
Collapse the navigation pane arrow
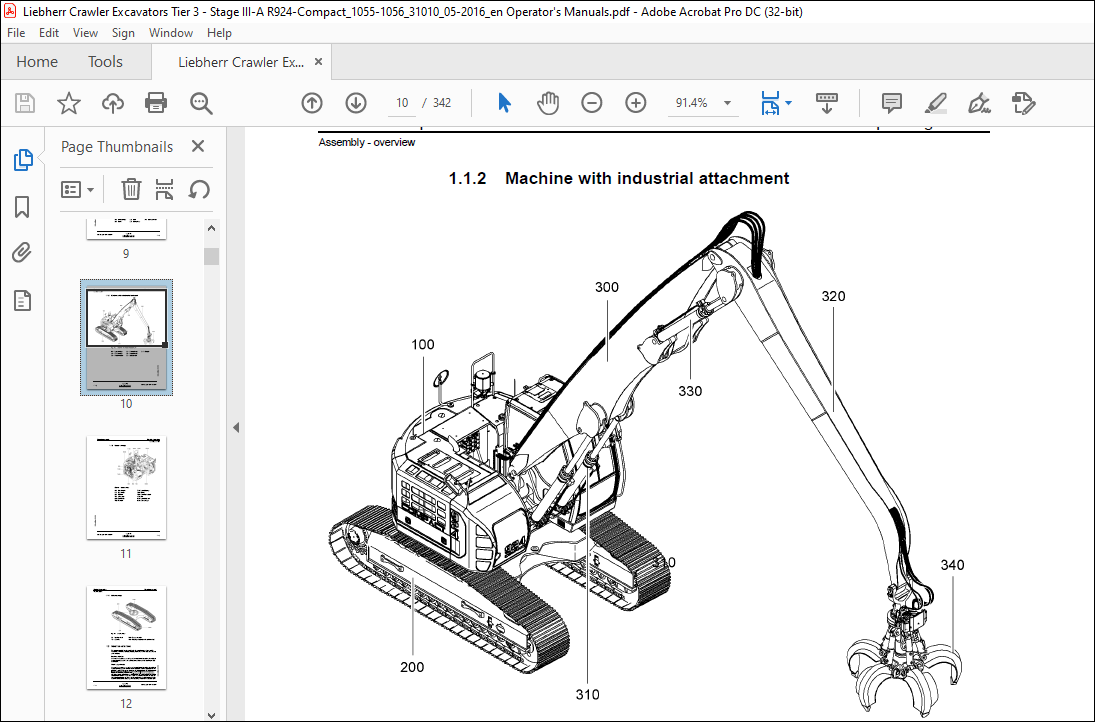[236, 427]
